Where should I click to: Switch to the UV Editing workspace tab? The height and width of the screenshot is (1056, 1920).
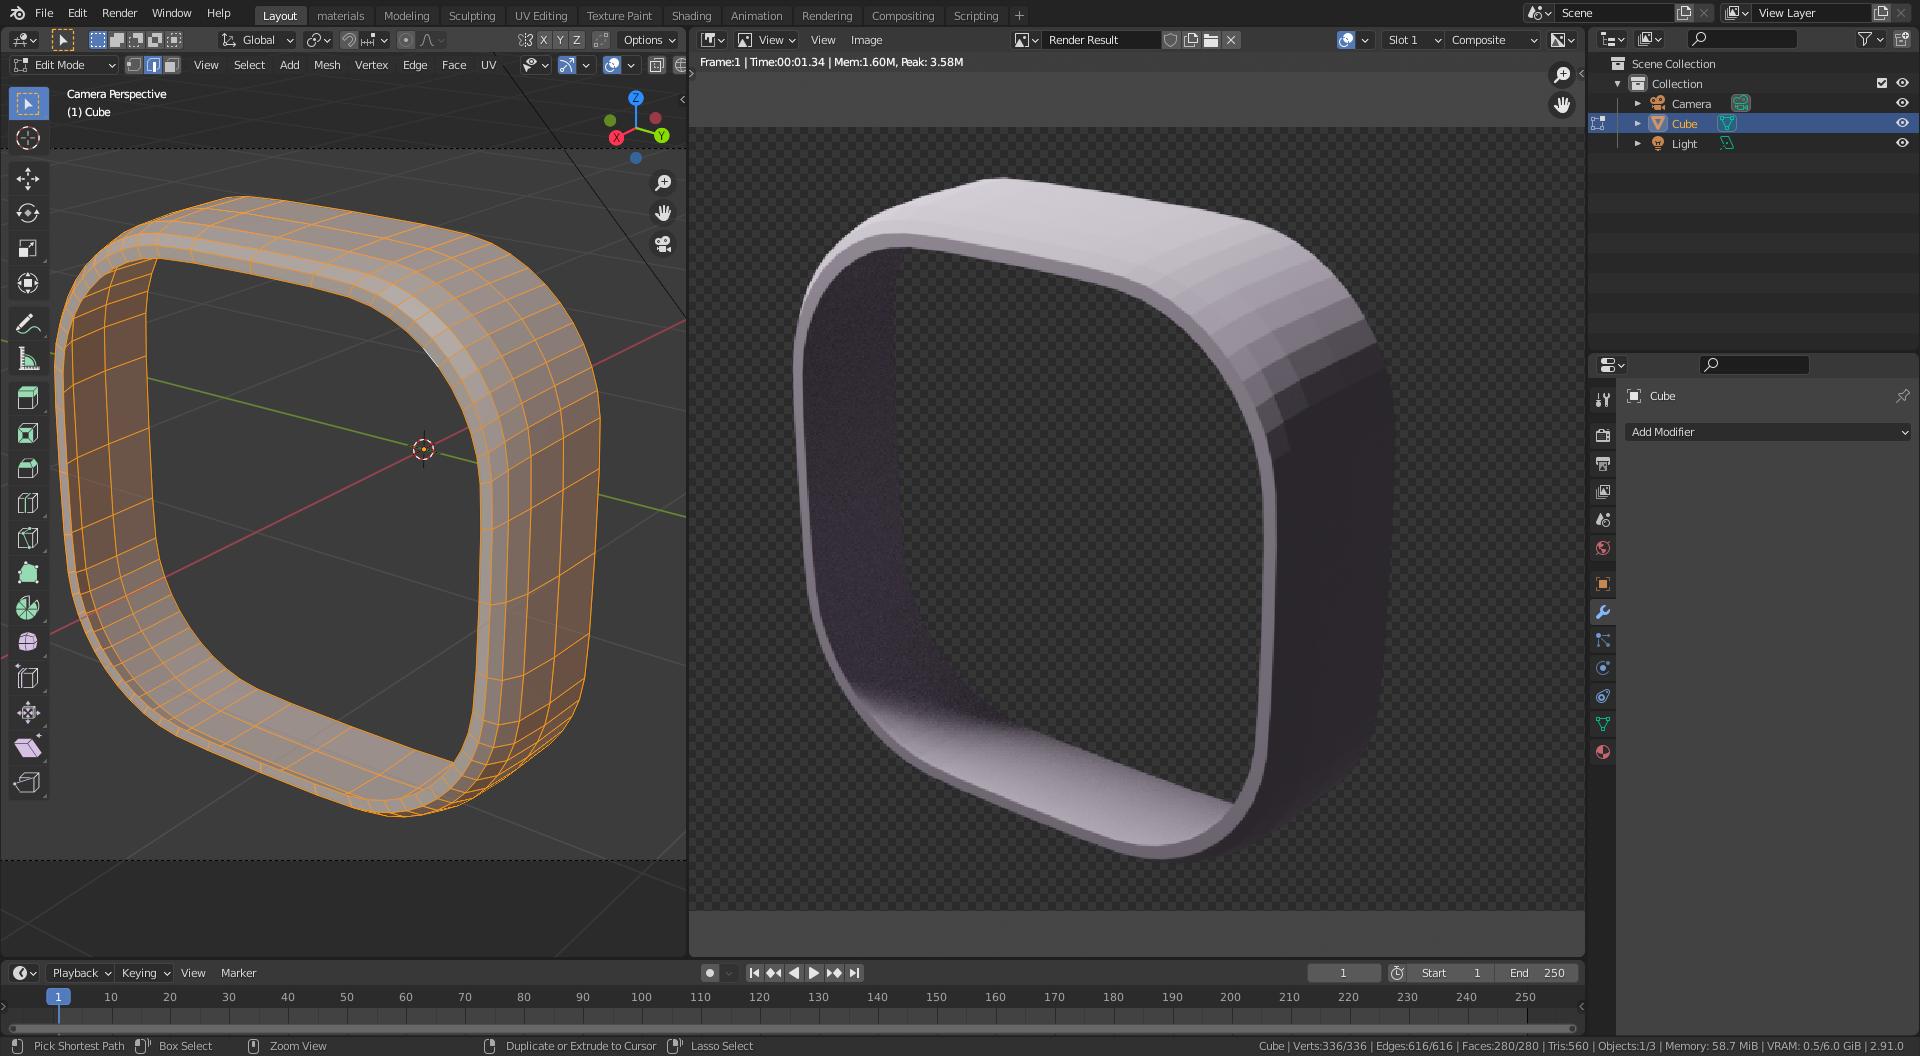[541, 15]
